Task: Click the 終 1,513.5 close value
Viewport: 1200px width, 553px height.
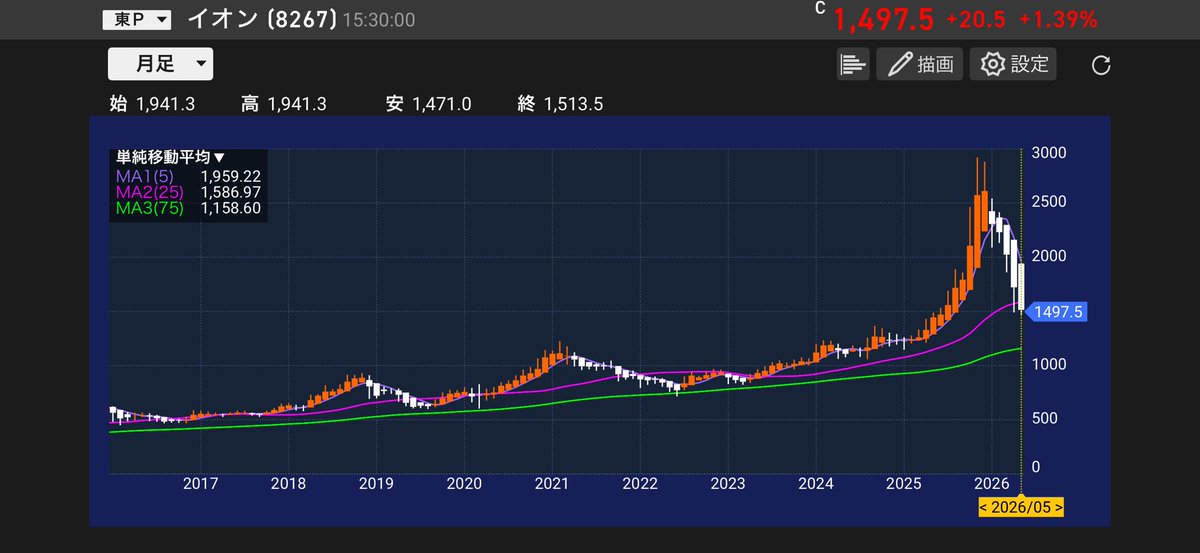Action: pyautogui.click(x=560, y=104)
